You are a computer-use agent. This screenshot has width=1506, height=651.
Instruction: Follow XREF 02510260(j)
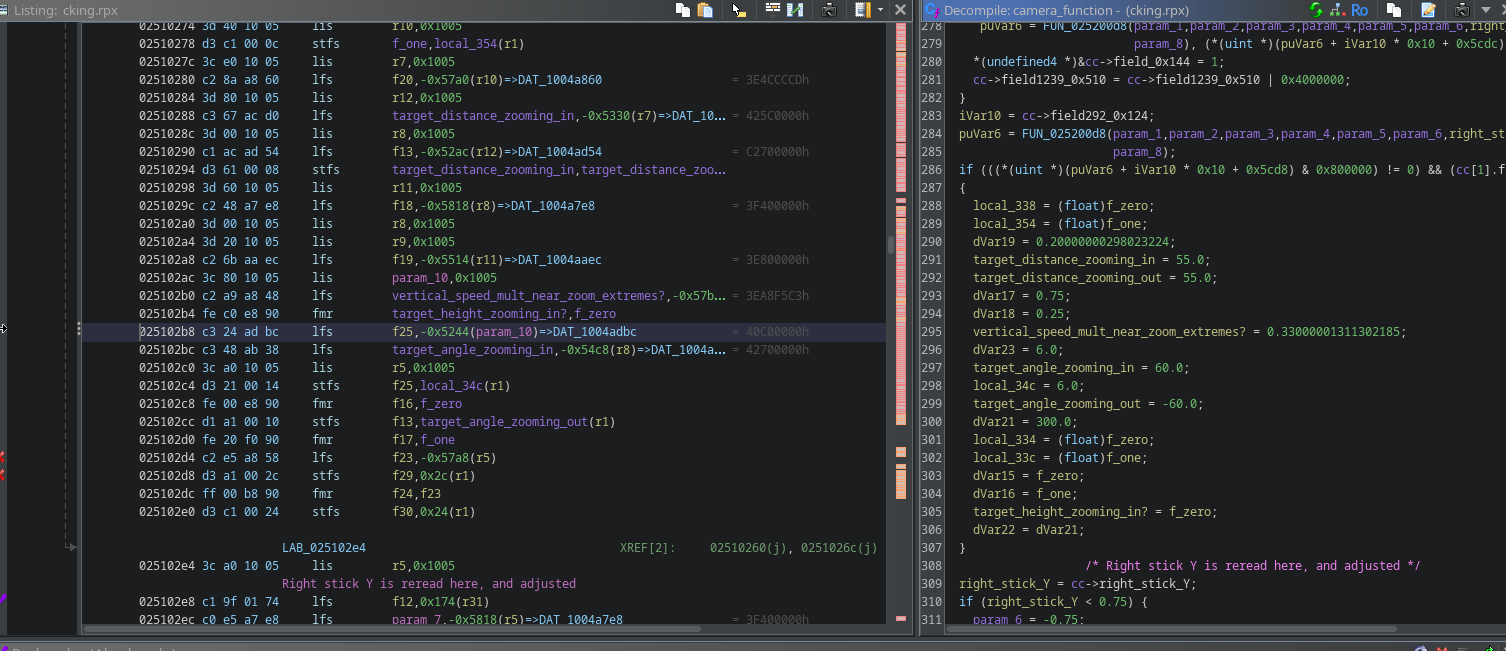(750, 548)
